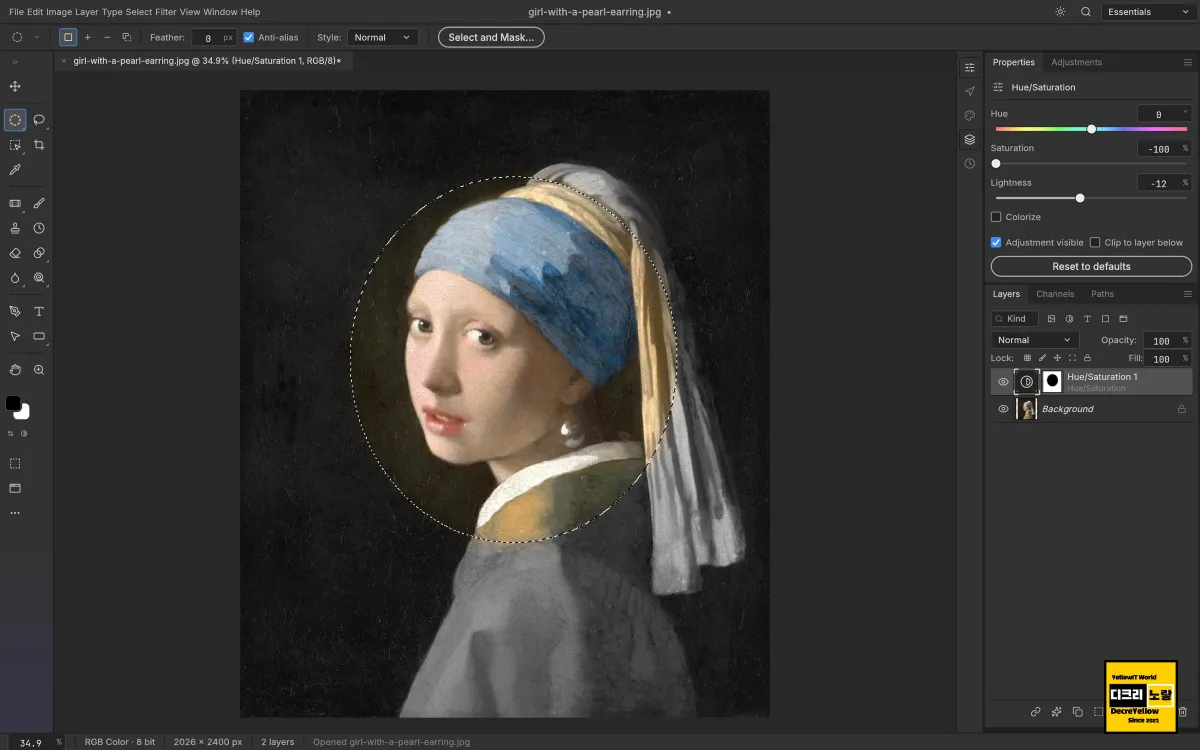Hide the Hue/Saturation 1 layer
Image resolution: width=1200 pixels, height=750 pixels.
(x=1003, y=381)
